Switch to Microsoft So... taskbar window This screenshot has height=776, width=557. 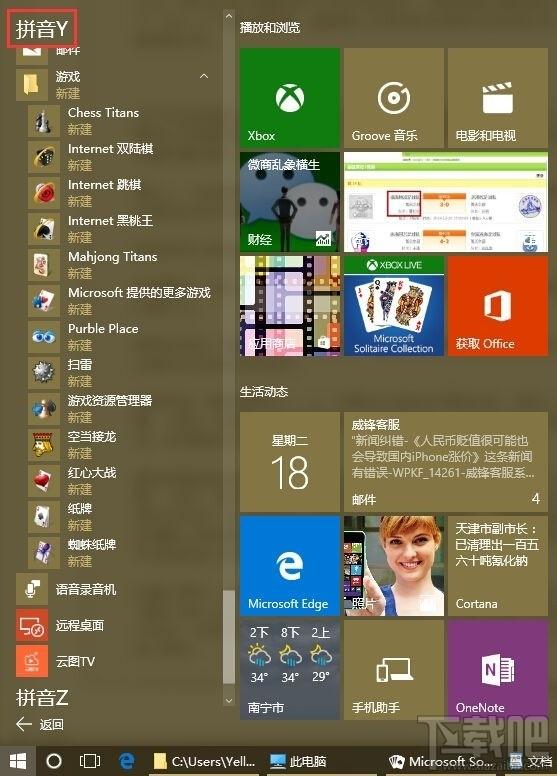point(442,761)
